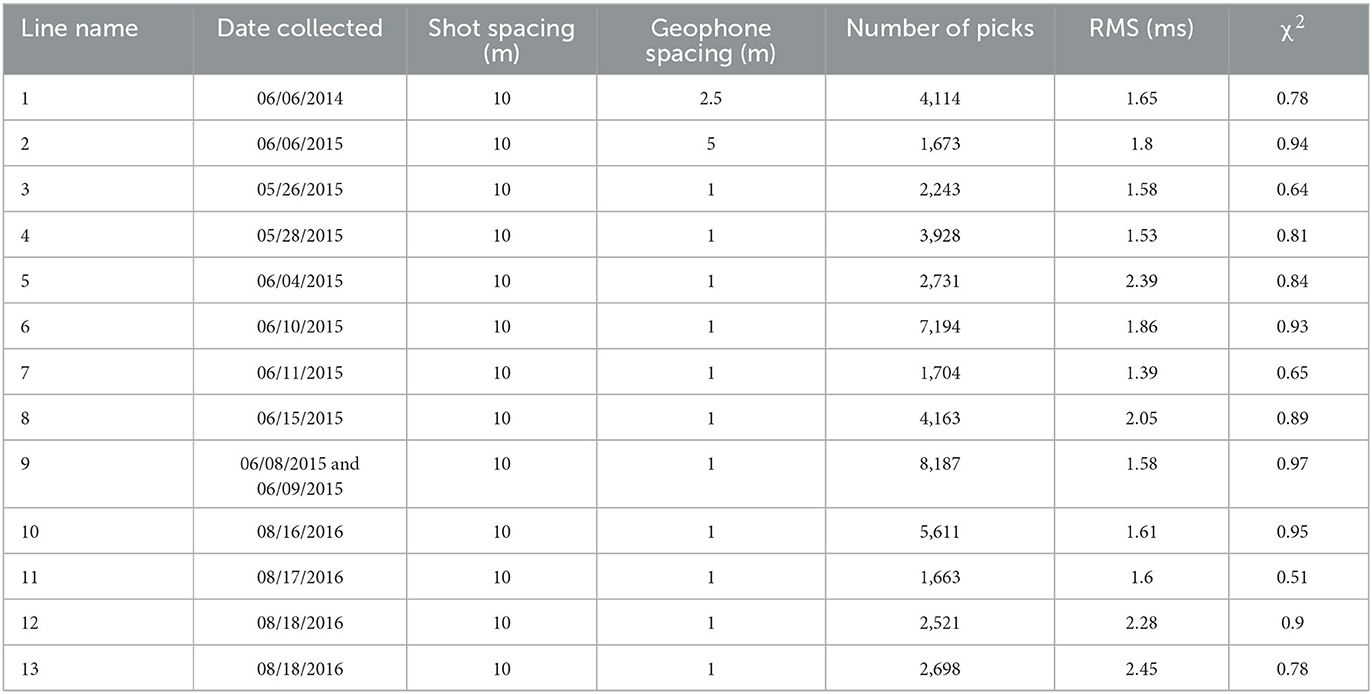Screen dimensions: 1372x694
Task: Click the χ² value 0.51
Action: (x=1298, y=577)
